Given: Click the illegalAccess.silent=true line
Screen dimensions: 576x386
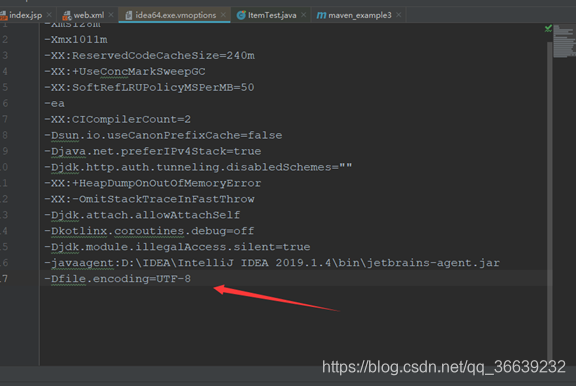Looking at the screenshot, I should click(x=177, y=247).
